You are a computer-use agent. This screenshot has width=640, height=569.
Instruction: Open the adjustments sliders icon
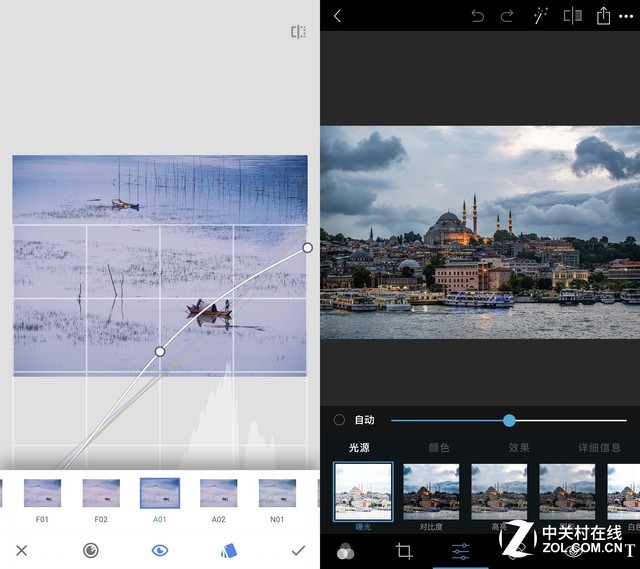coord(460,551)
